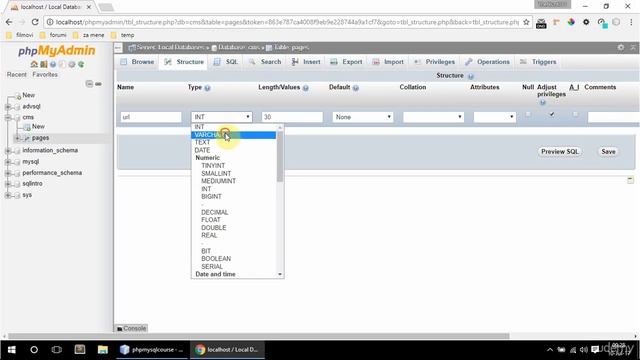The height and width of the screenshot is (360, 640).
Task: Collapse all navigation tree nodes icon
Action: pos(89,84)
